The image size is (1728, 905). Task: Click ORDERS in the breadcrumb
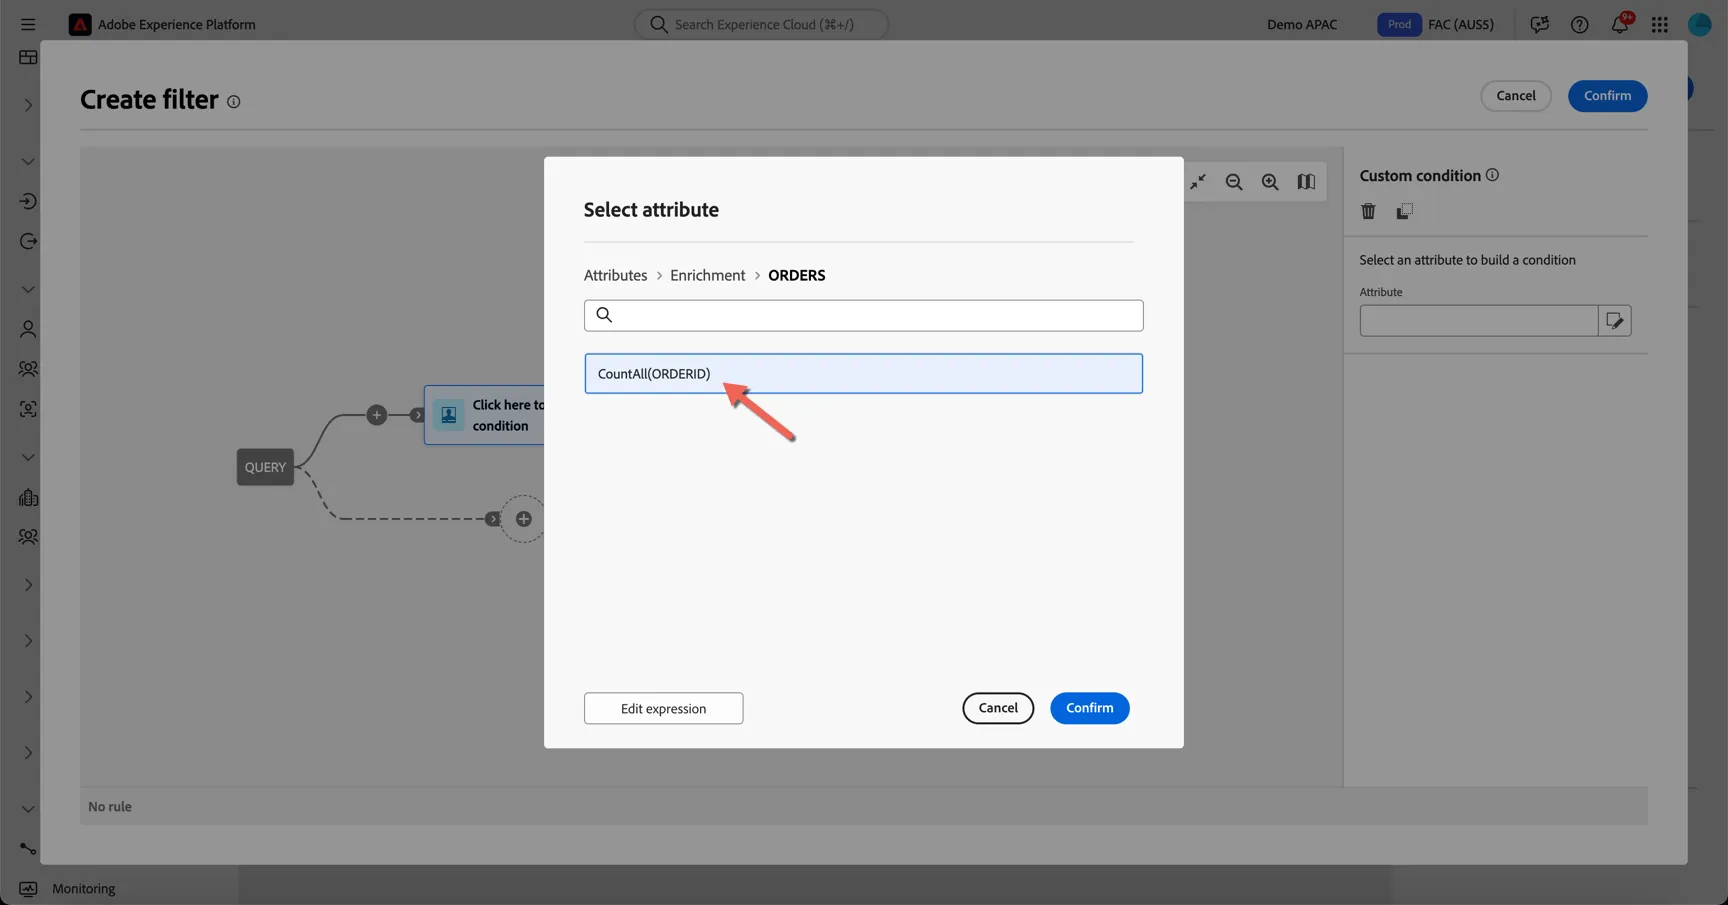(x=796, y=275)
